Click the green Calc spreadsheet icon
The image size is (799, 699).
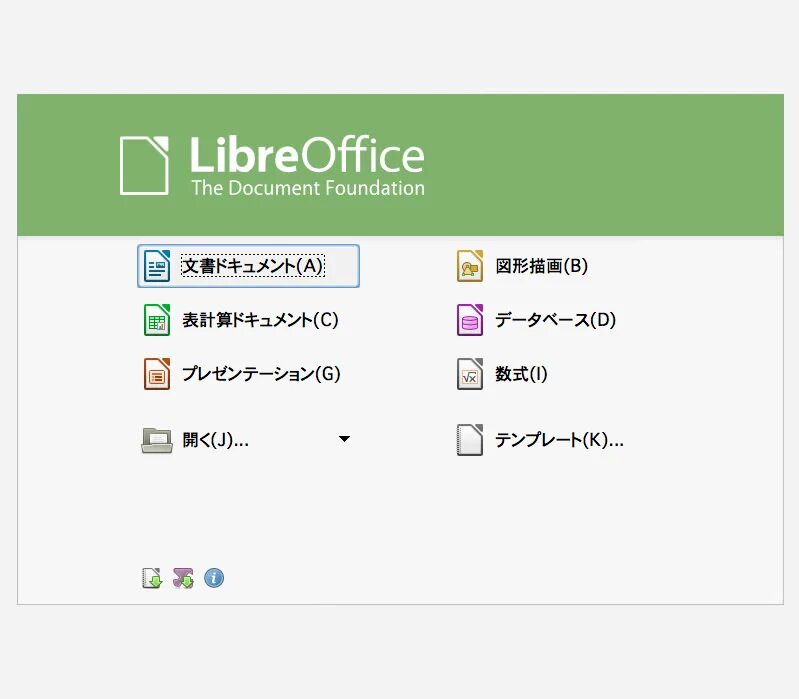coord(157,320)
